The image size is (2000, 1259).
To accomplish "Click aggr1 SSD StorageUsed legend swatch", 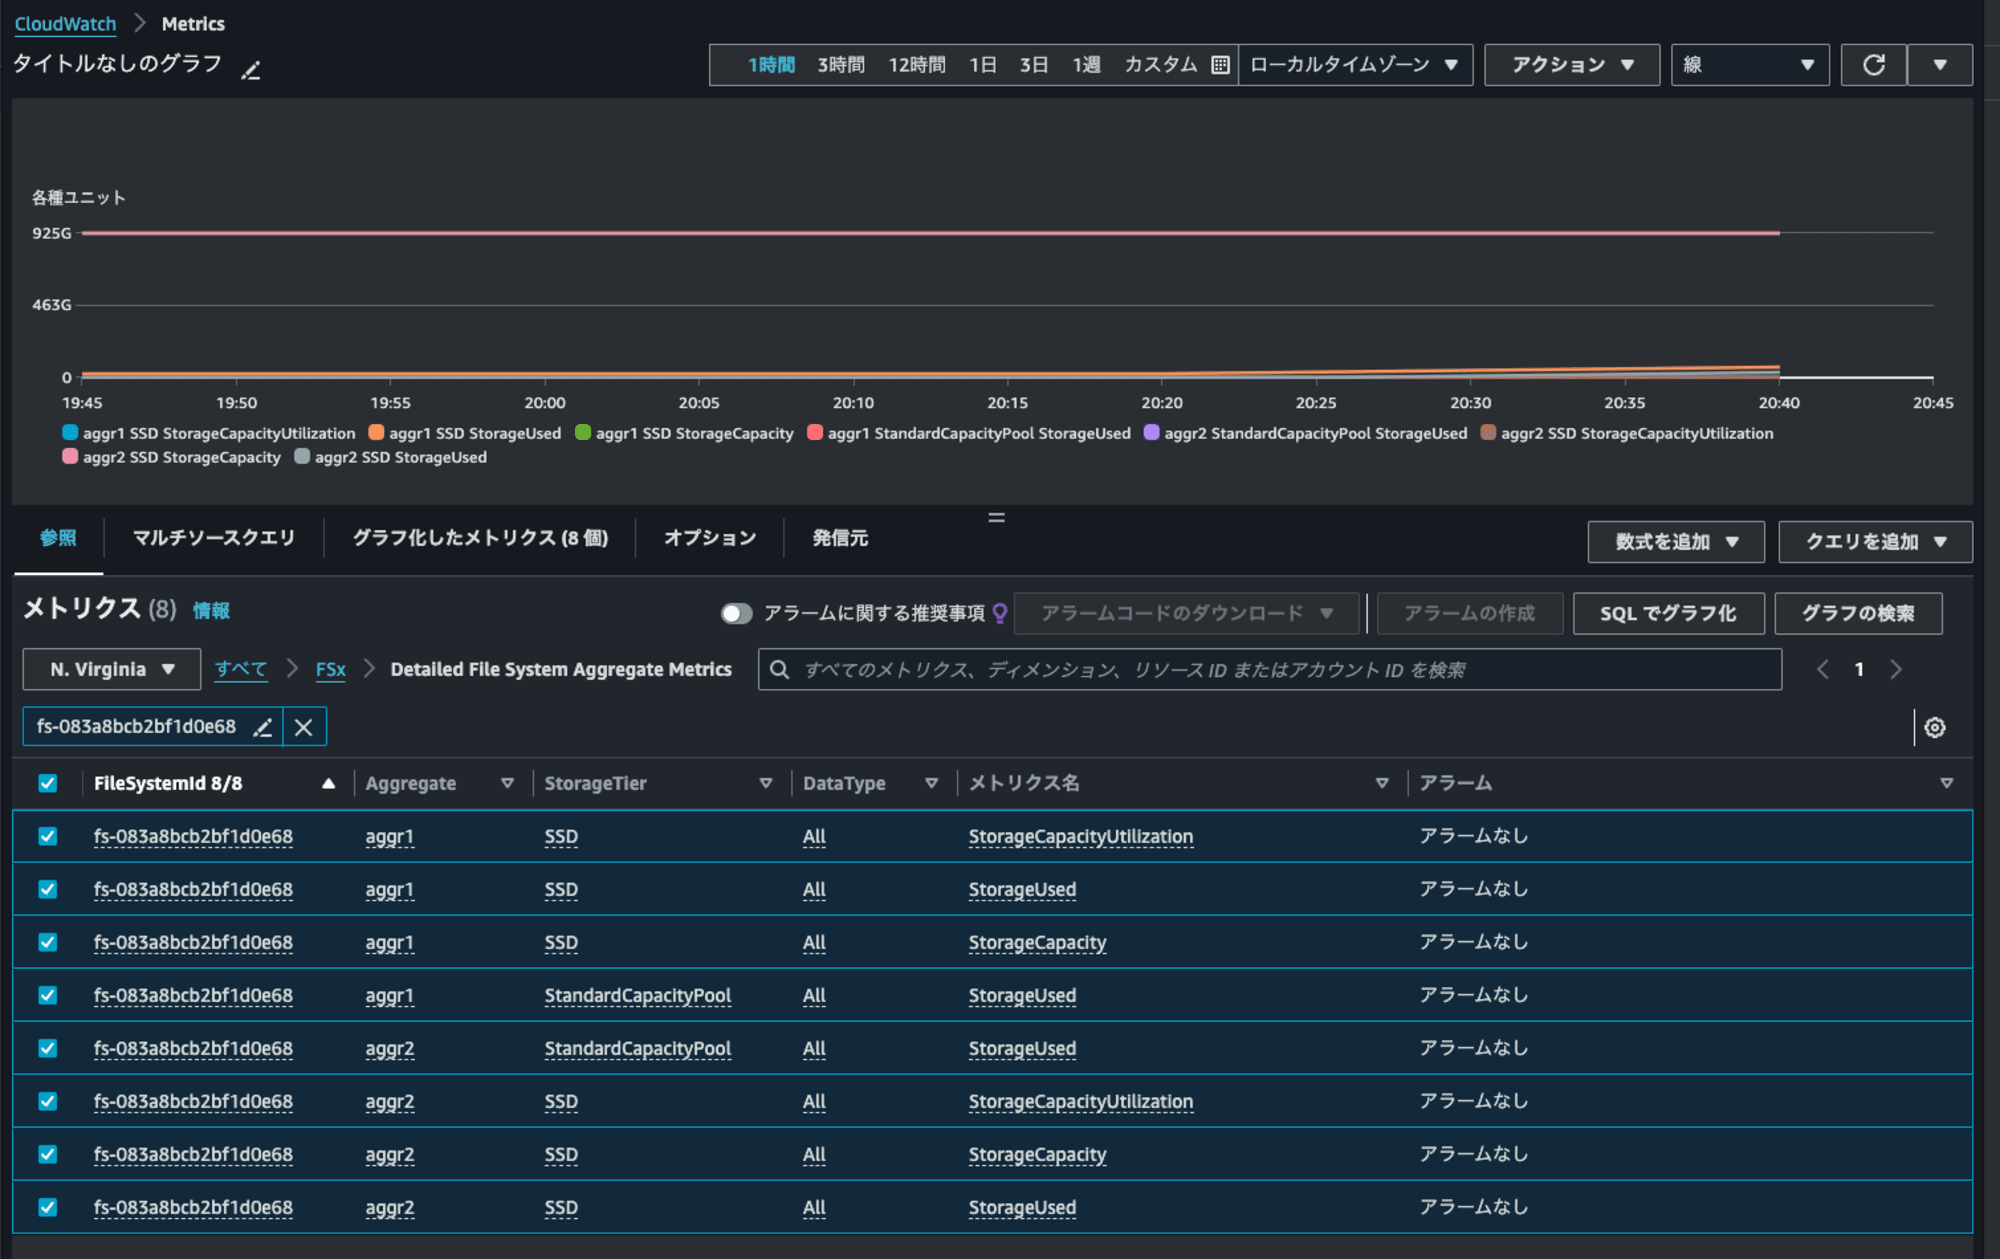I will coord(376,433).
